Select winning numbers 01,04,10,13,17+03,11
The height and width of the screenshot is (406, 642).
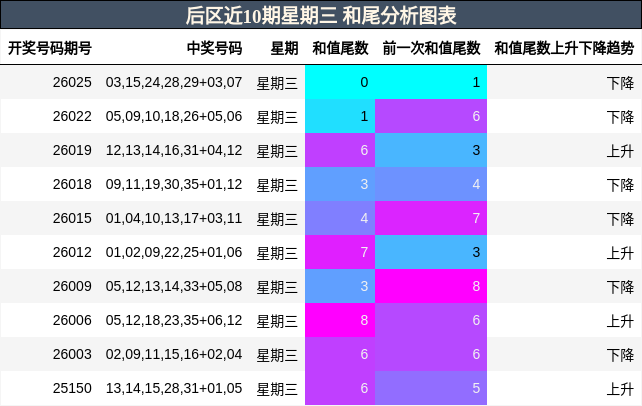174,218
